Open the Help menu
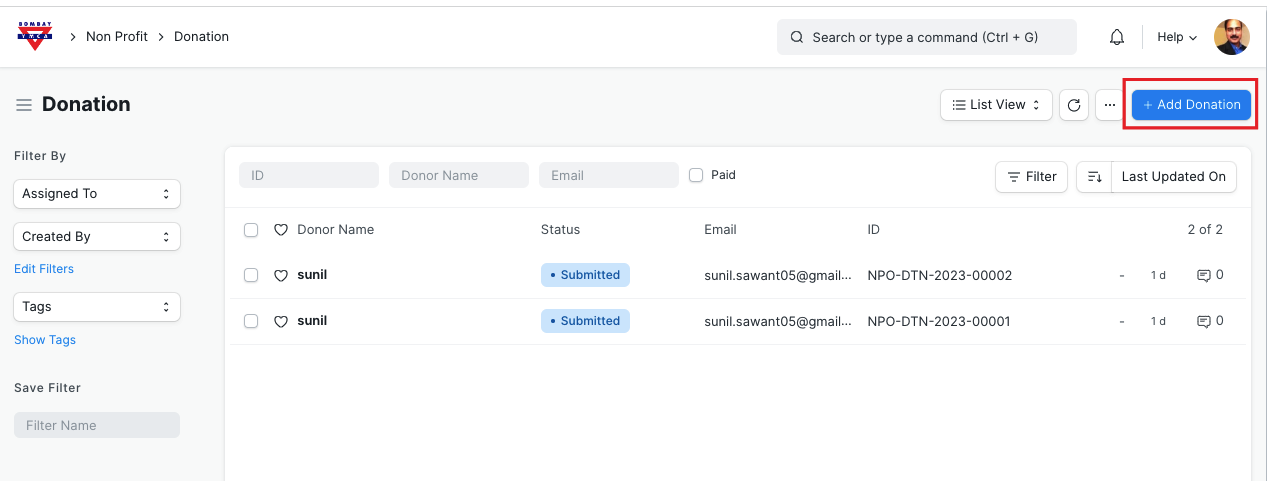Image resolution: width=1267 pixels, height=481 pixels. pyautogui.click(x=1176, y=37)
